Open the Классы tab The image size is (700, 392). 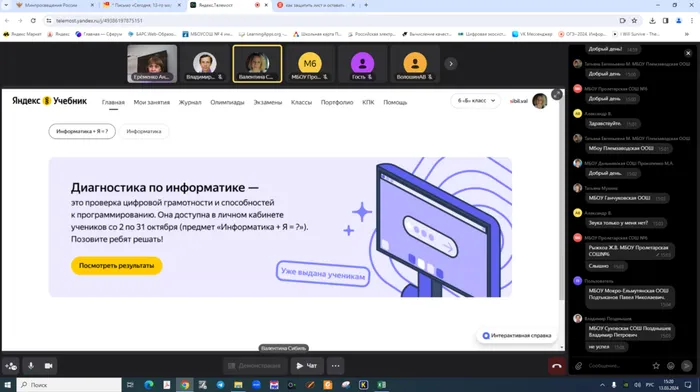(301, 102)
